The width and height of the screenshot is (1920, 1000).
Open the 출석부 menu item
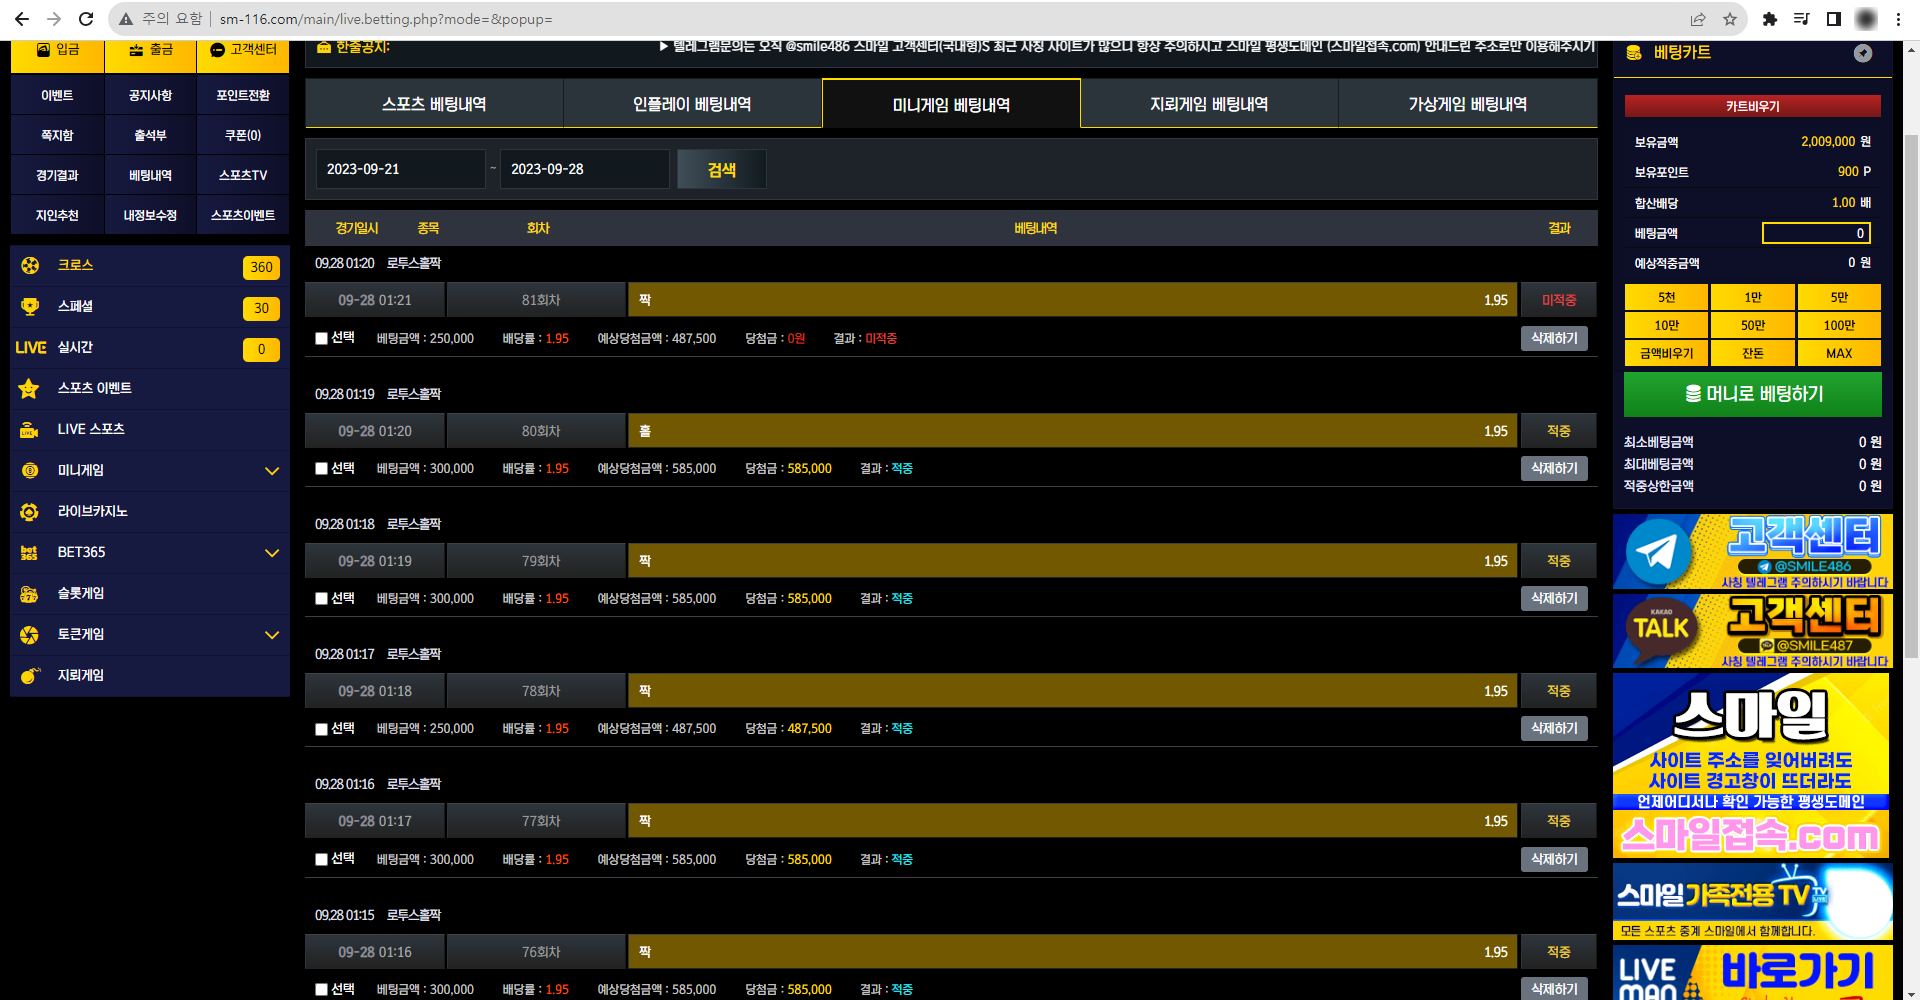point(150,135)
